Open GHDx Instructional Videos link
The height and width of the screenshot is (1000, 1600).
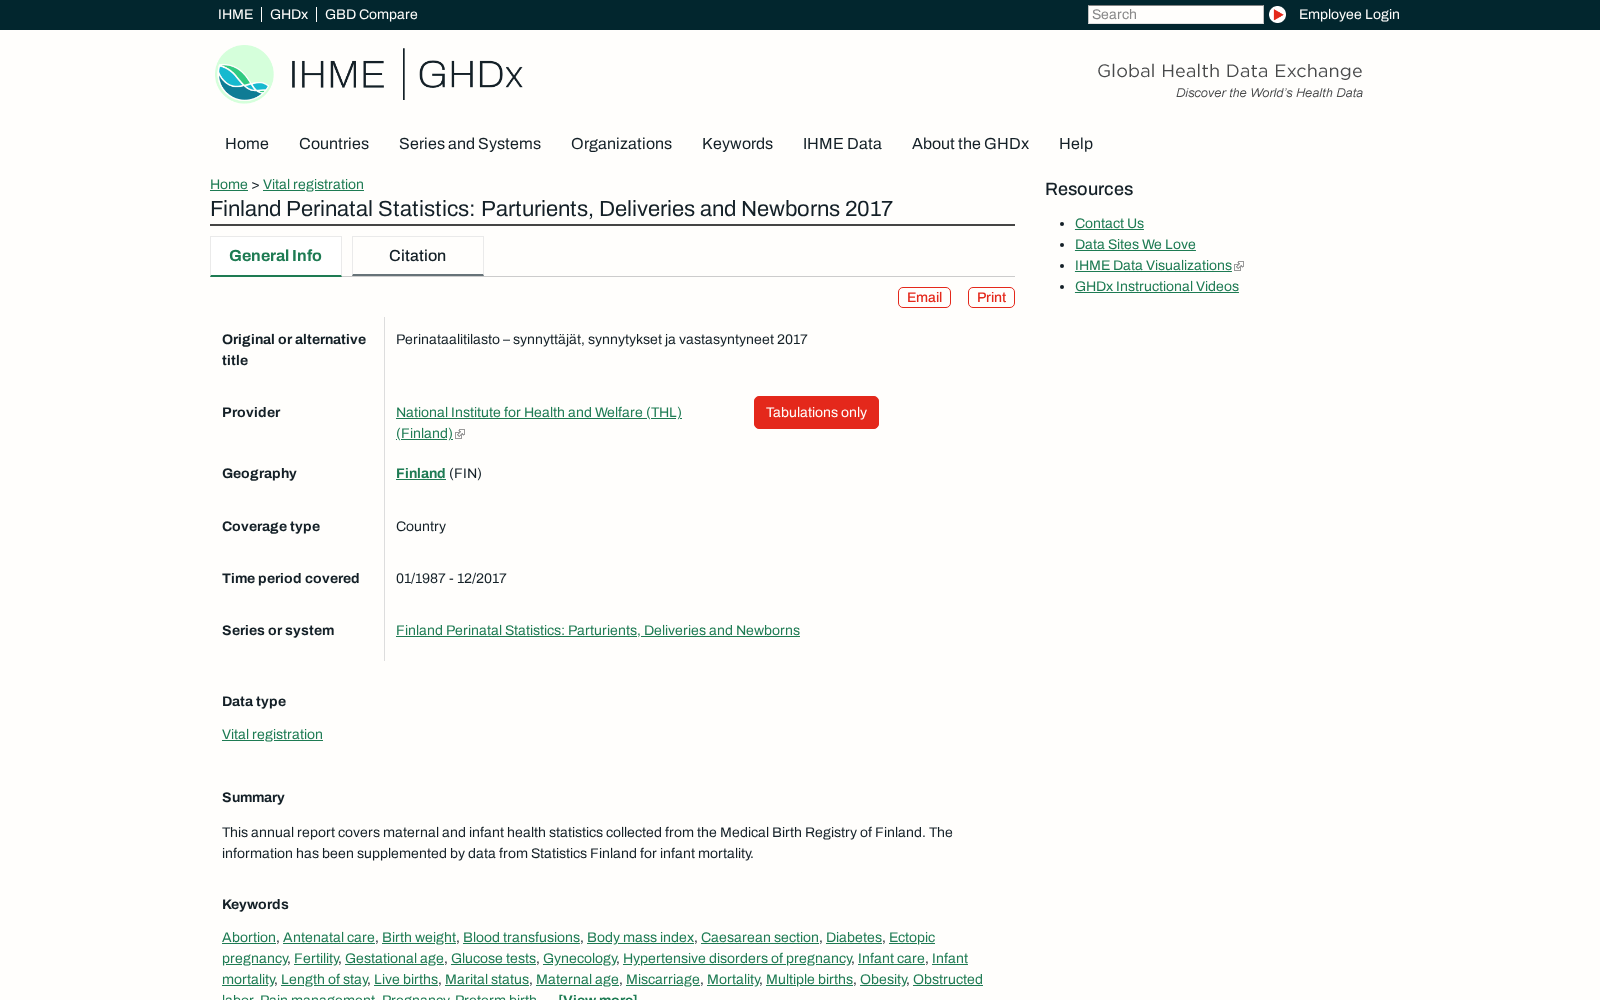[1156, 287]
